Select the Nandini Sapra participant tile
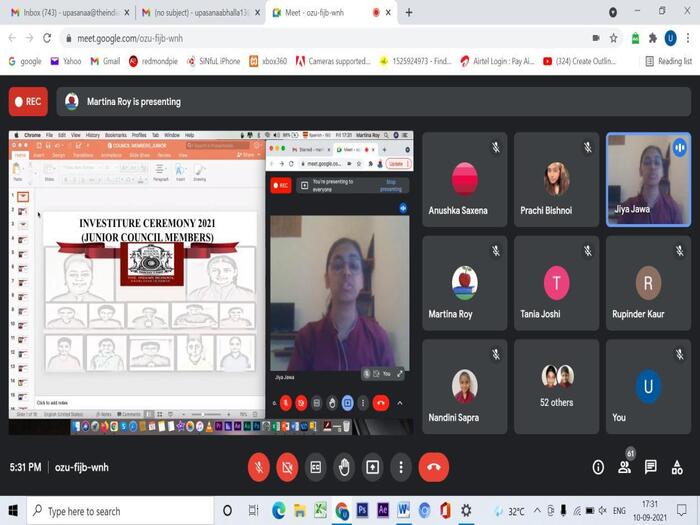The image size is (700, 525). click(x=464, y=387)
